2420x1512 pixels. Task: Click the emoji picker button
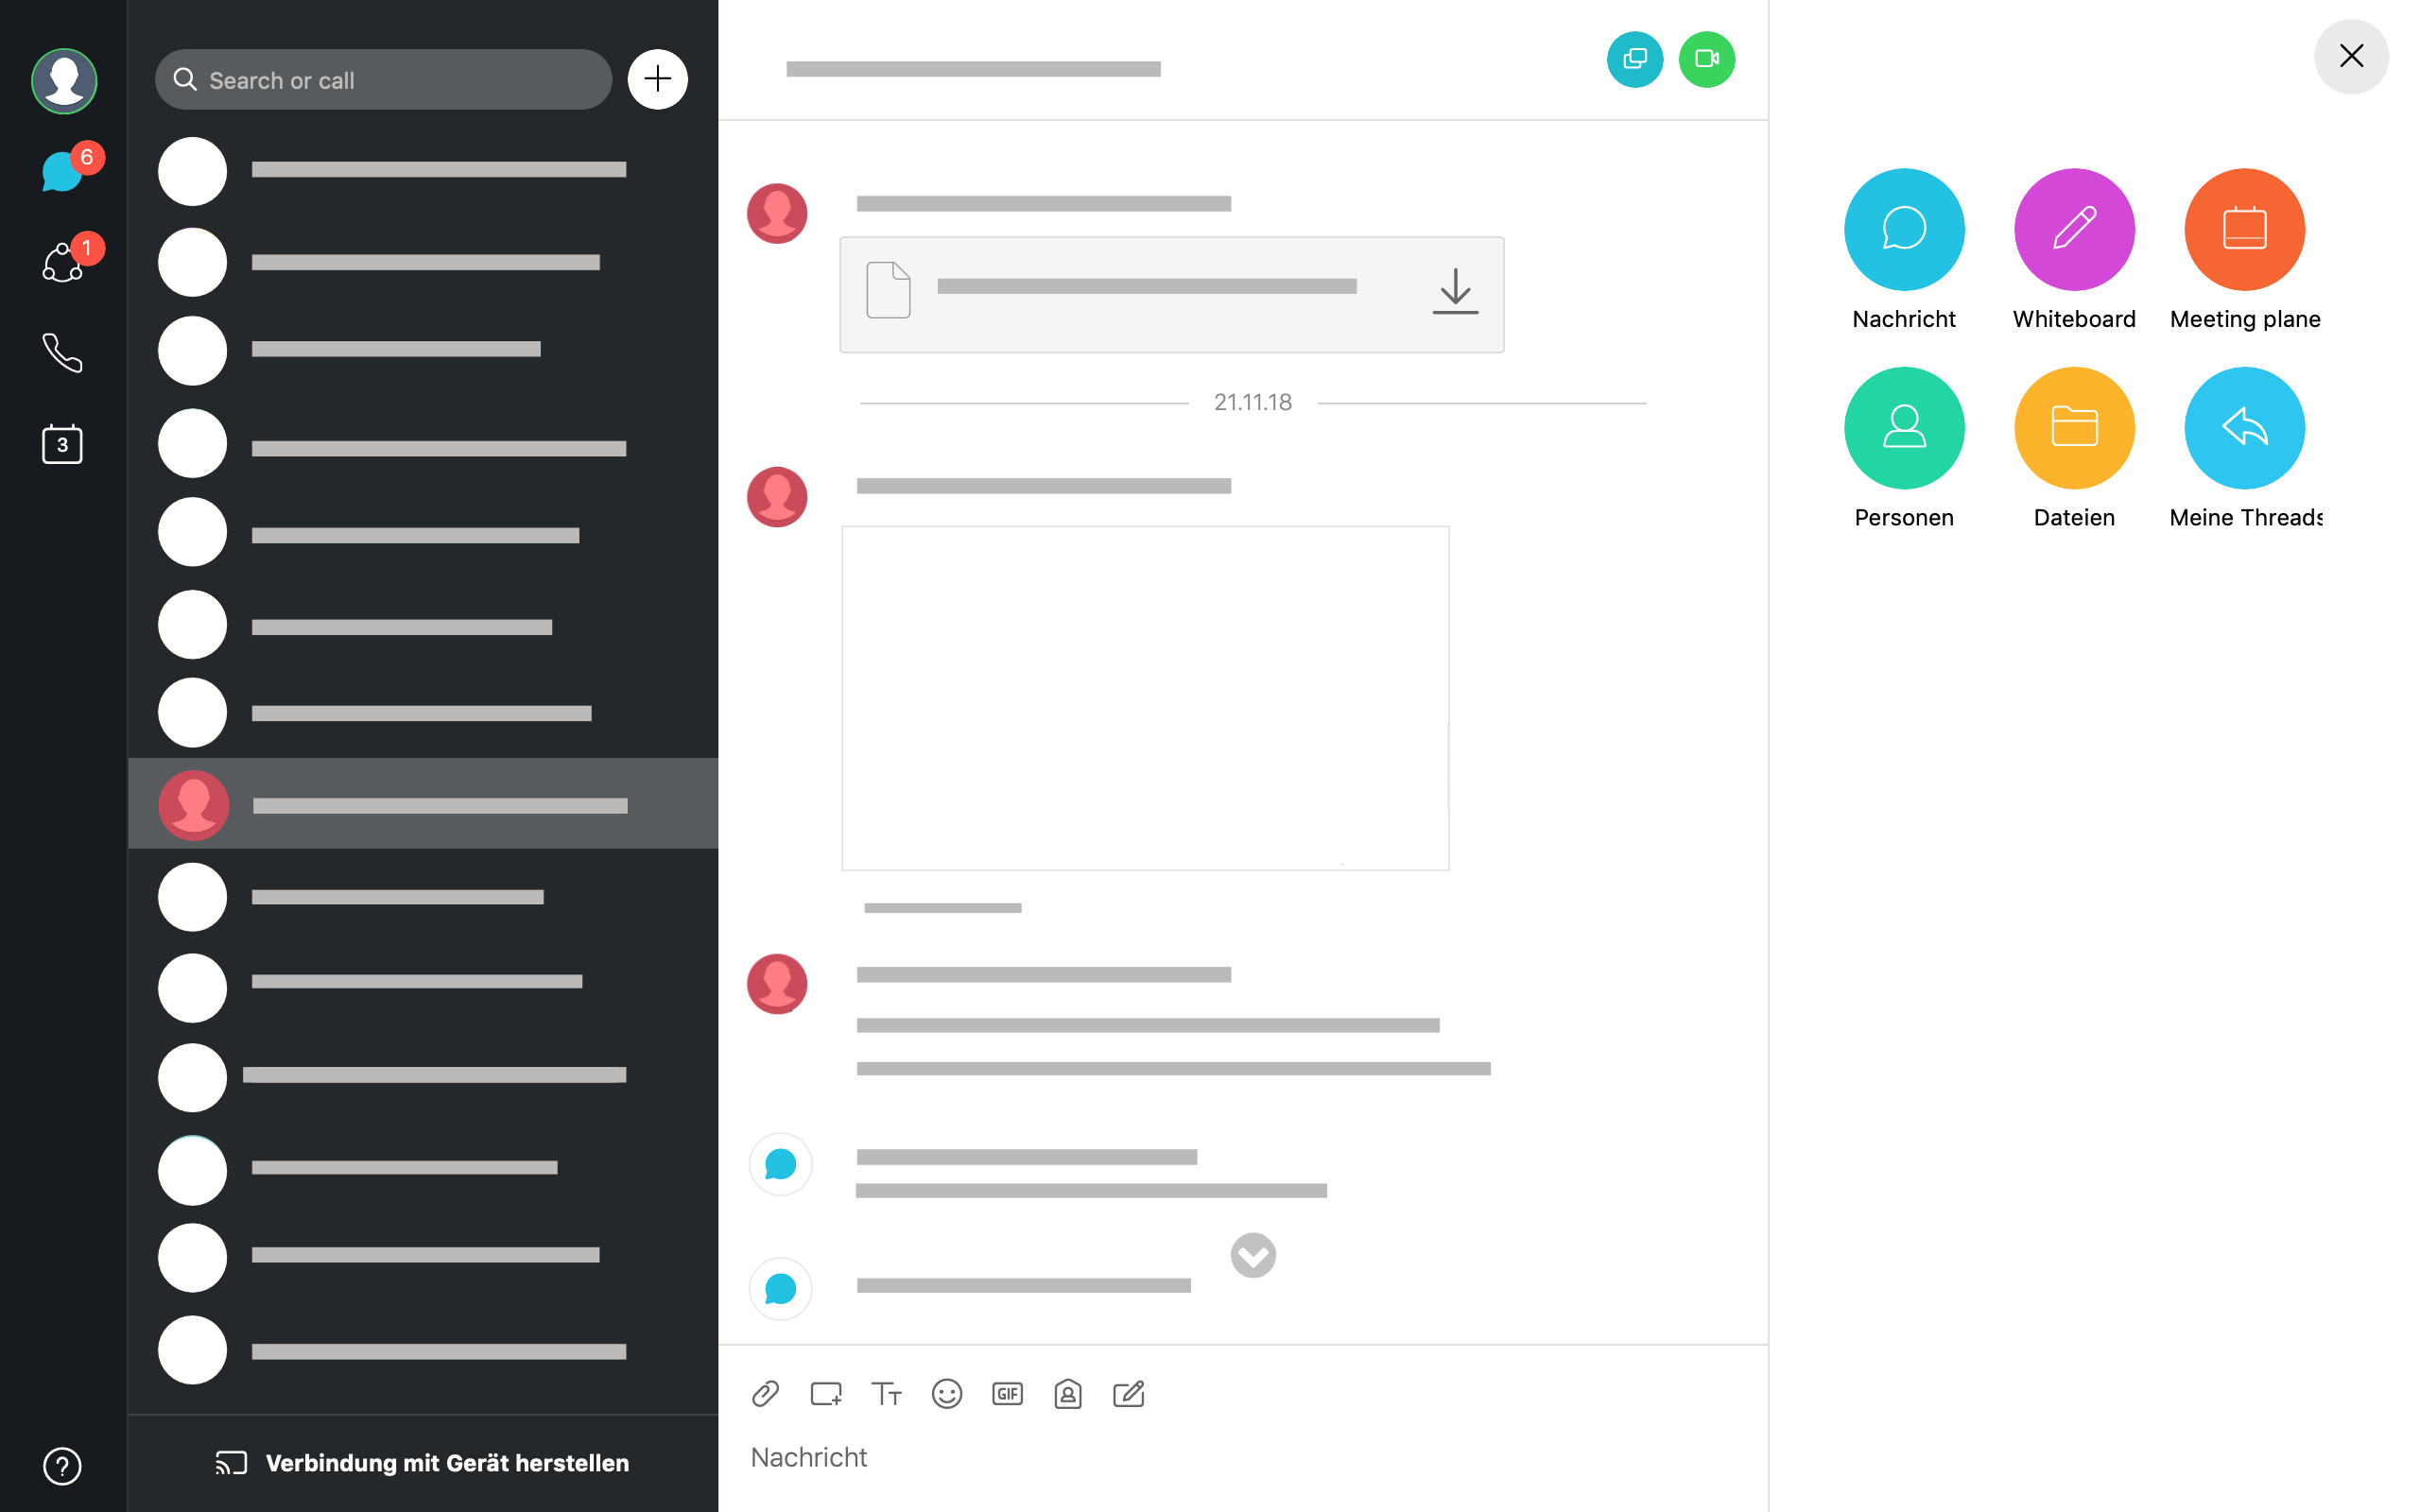click(x=948, y=1394)
